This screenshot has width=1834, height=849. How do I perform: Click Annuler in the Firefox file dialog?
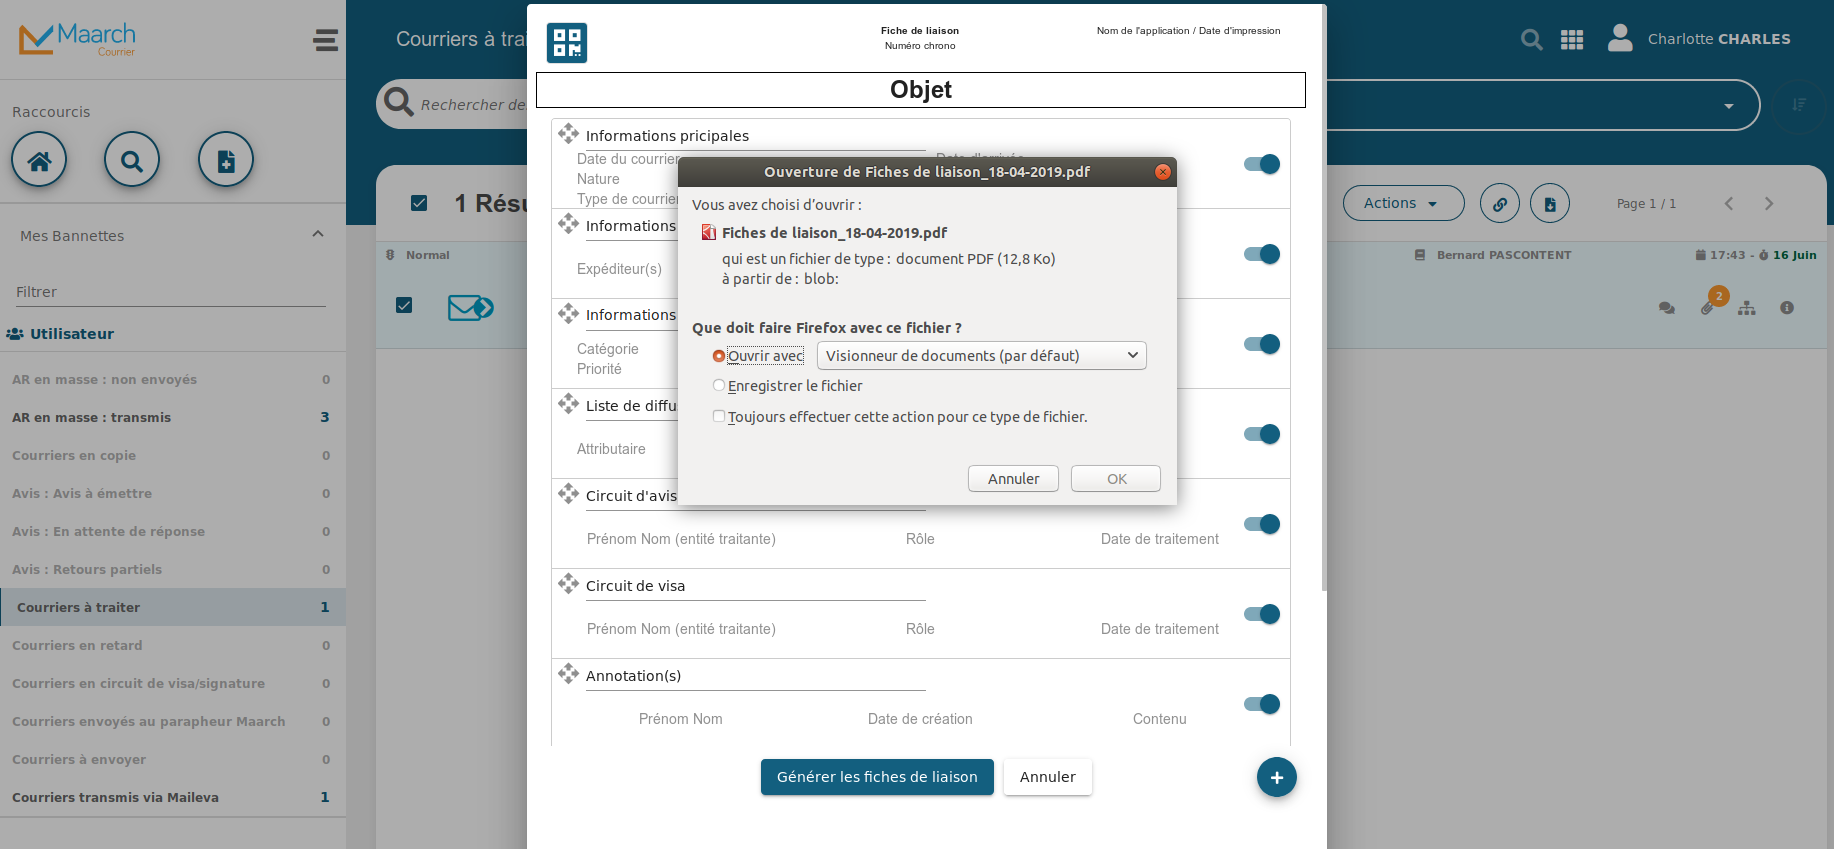pos(1013,479)
